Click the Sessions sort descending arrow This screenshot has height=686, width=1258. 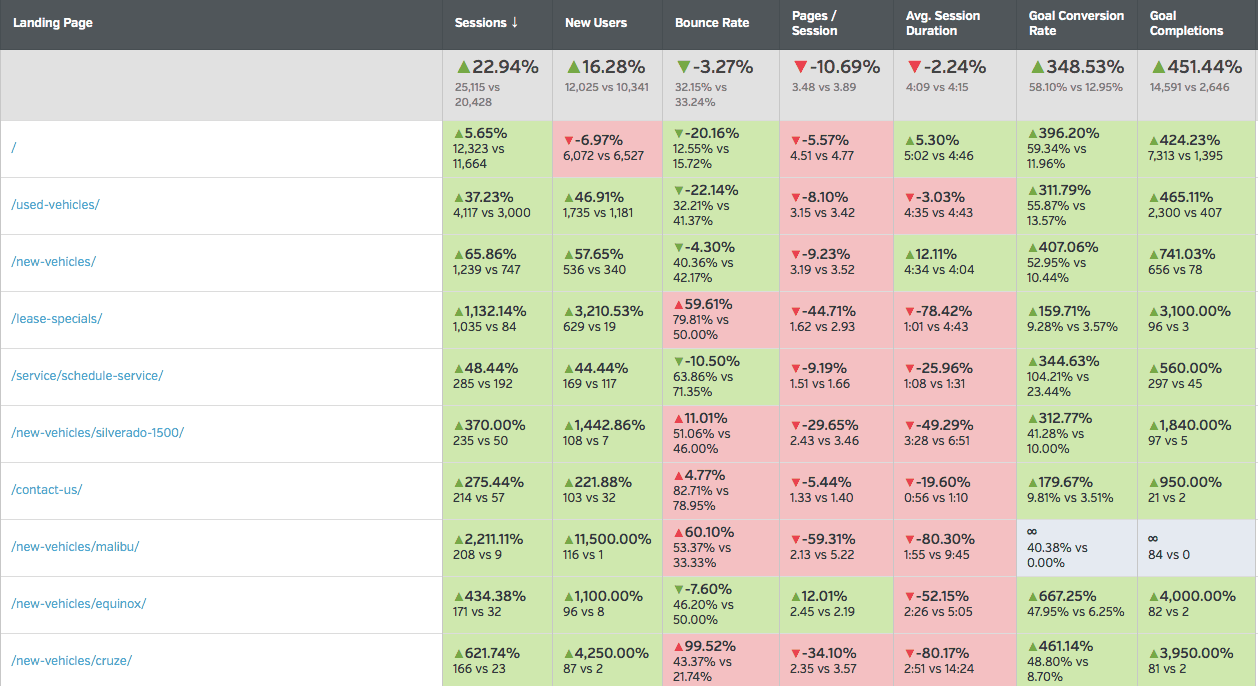click(x=515, y=22)
